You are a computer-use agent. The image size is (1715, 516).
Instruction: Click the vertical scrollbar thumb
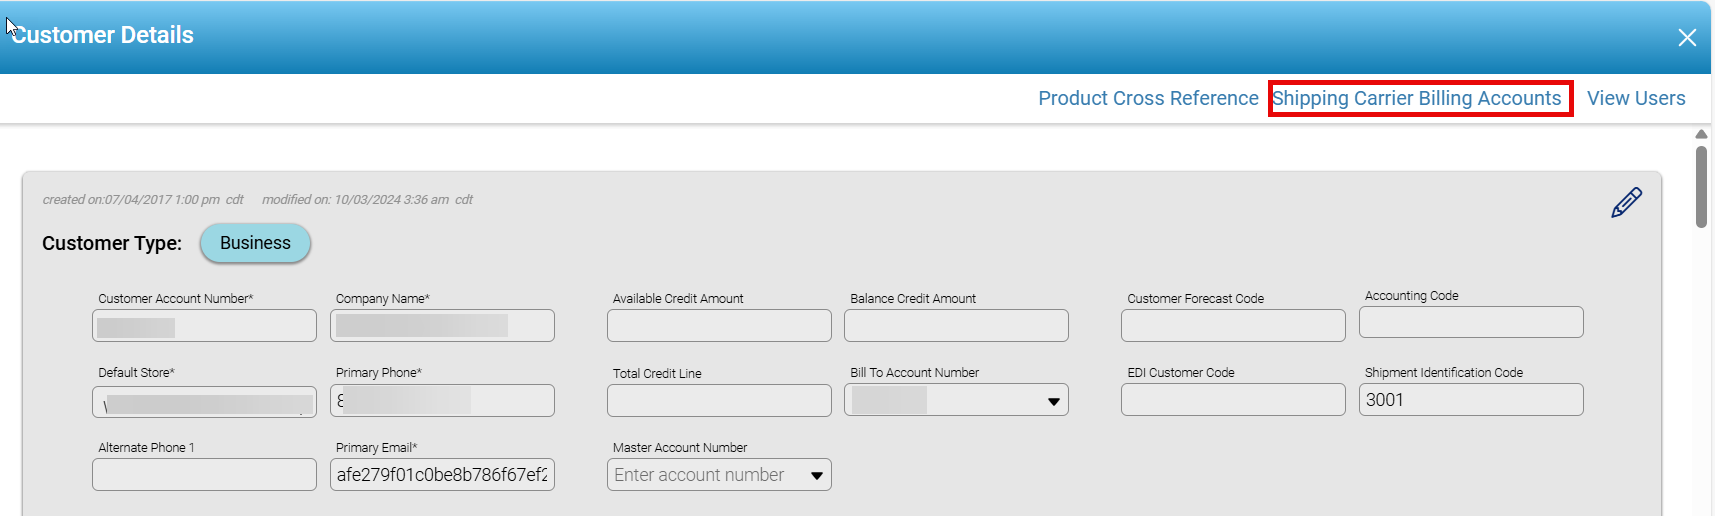tap(1701, 187)
